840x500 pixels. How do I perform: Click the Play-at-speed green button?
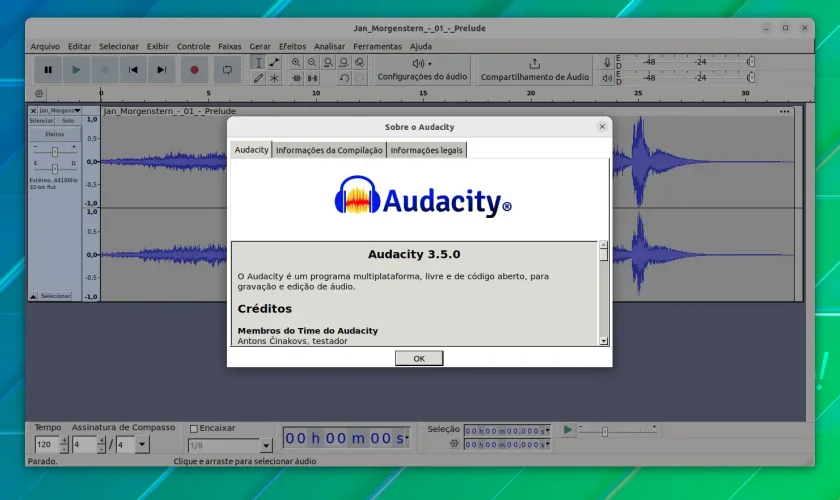[x=567, y=430]
